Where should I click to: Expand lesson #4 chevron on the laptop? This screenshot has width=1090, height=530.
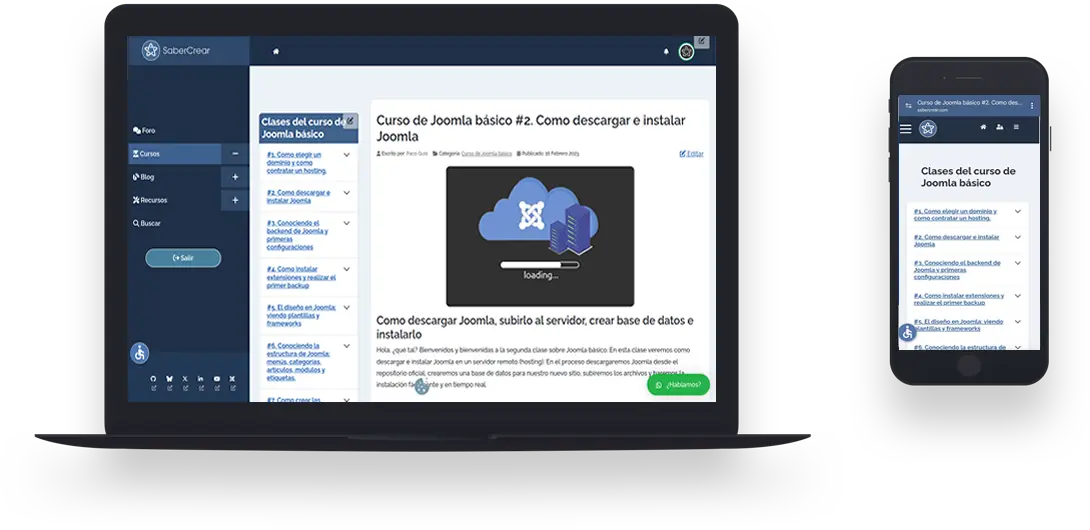346,269
